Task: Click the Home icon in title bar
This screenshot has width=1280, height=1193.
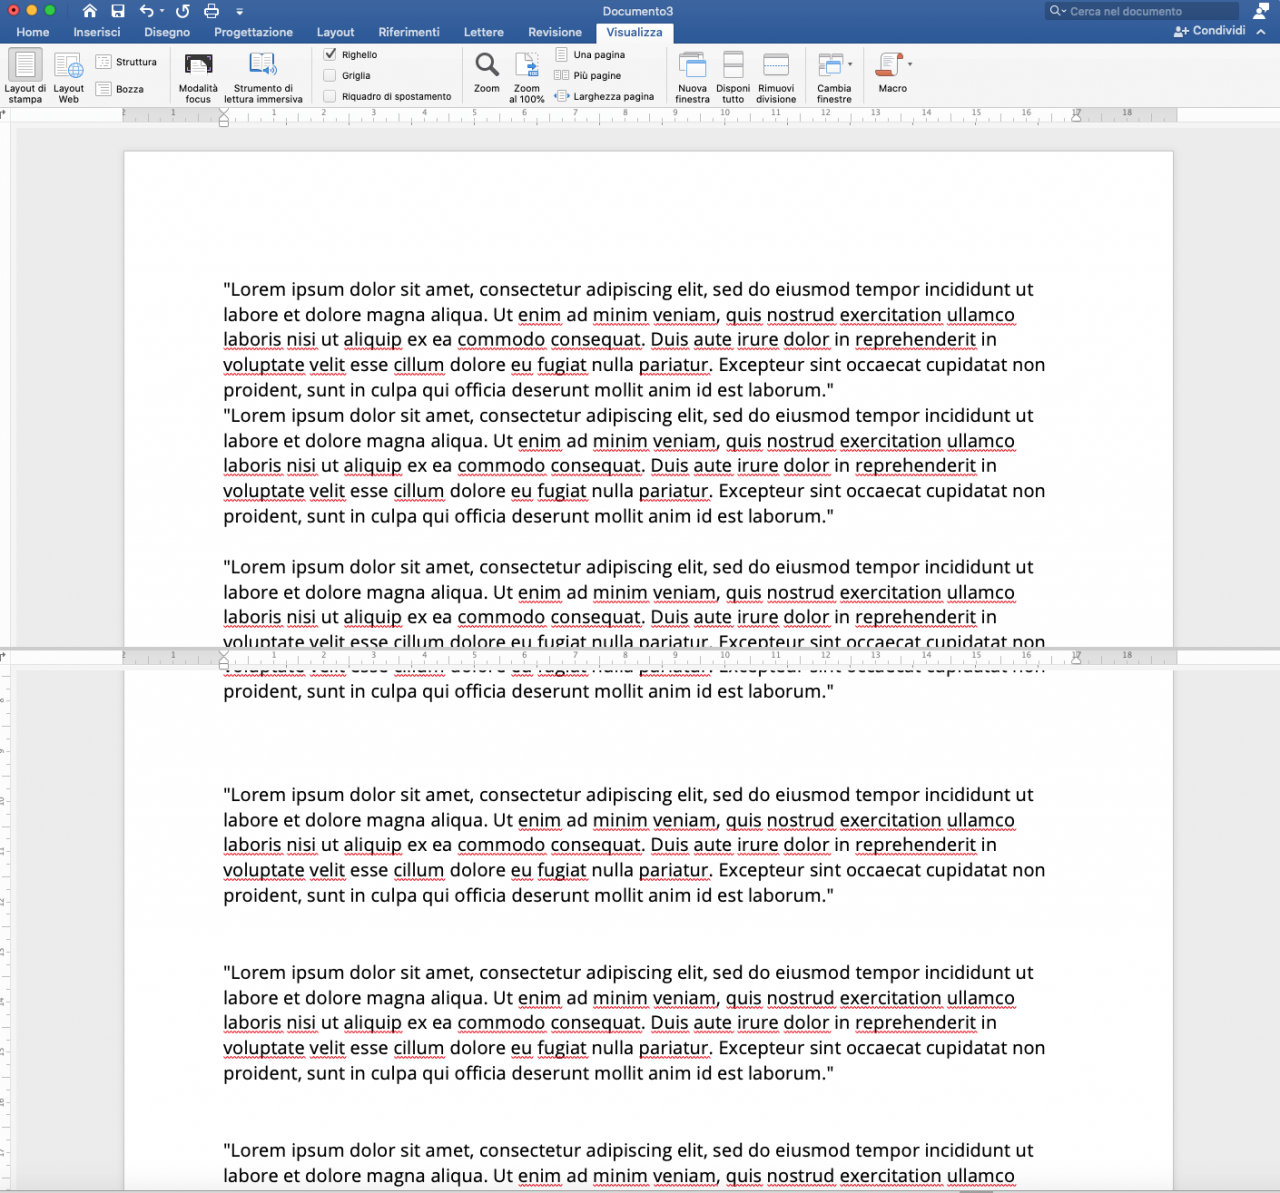Action: (x=90, y=11)
